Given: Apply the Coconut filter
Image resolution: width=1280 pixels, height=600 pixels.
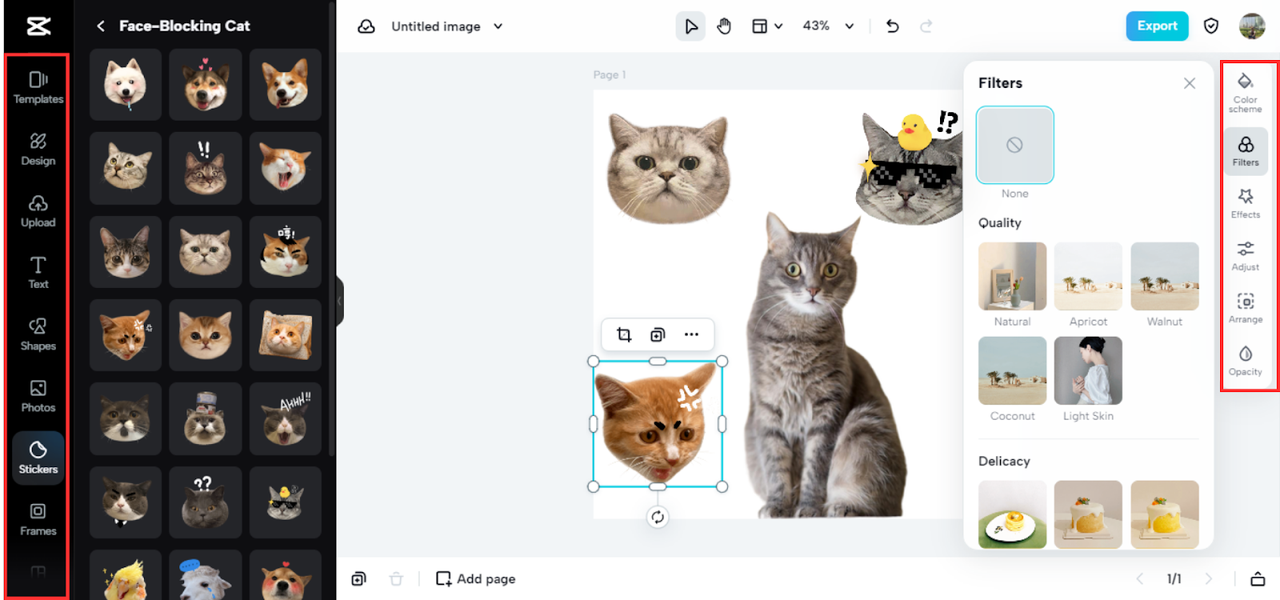Looking at the screenshot, I should [1012, 370].
